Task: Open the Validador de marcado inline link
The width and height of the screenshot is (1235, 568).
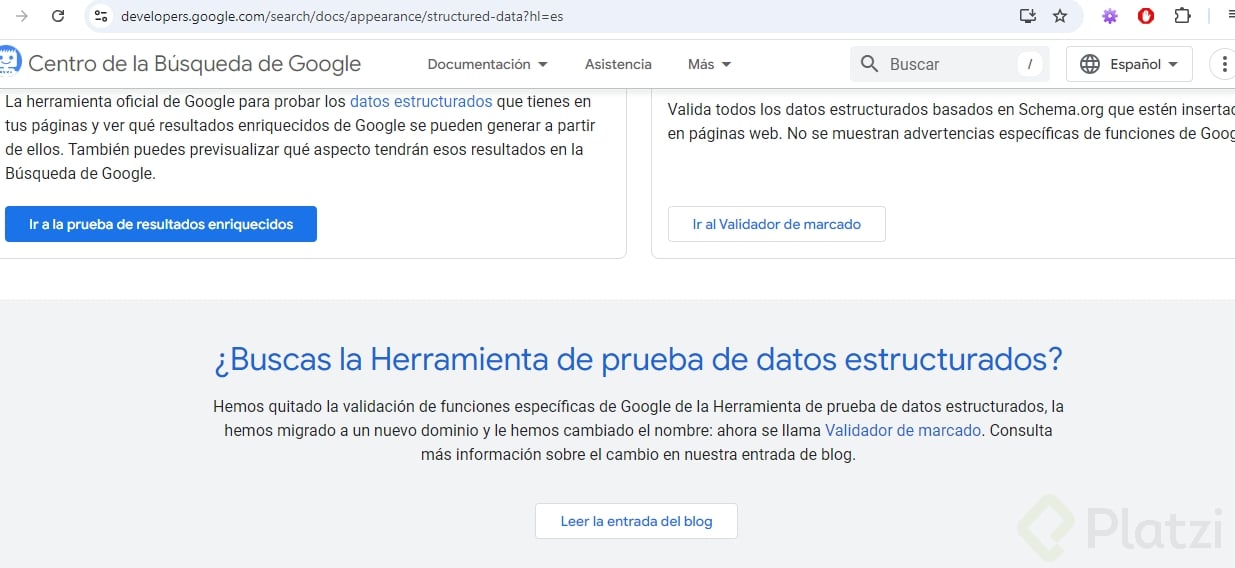Action: pos(903,430)
